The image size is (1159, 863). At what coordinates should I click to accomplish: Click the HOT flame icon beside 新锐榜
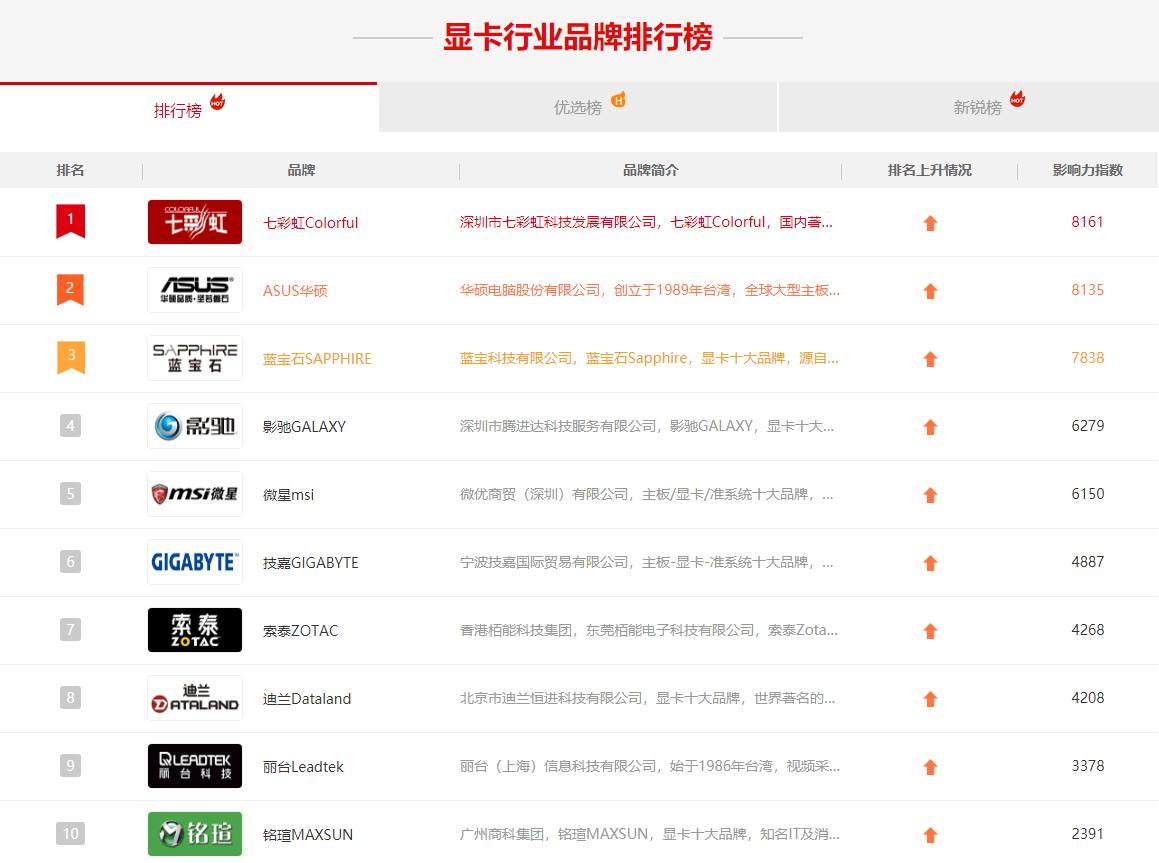pos(1016,101)
